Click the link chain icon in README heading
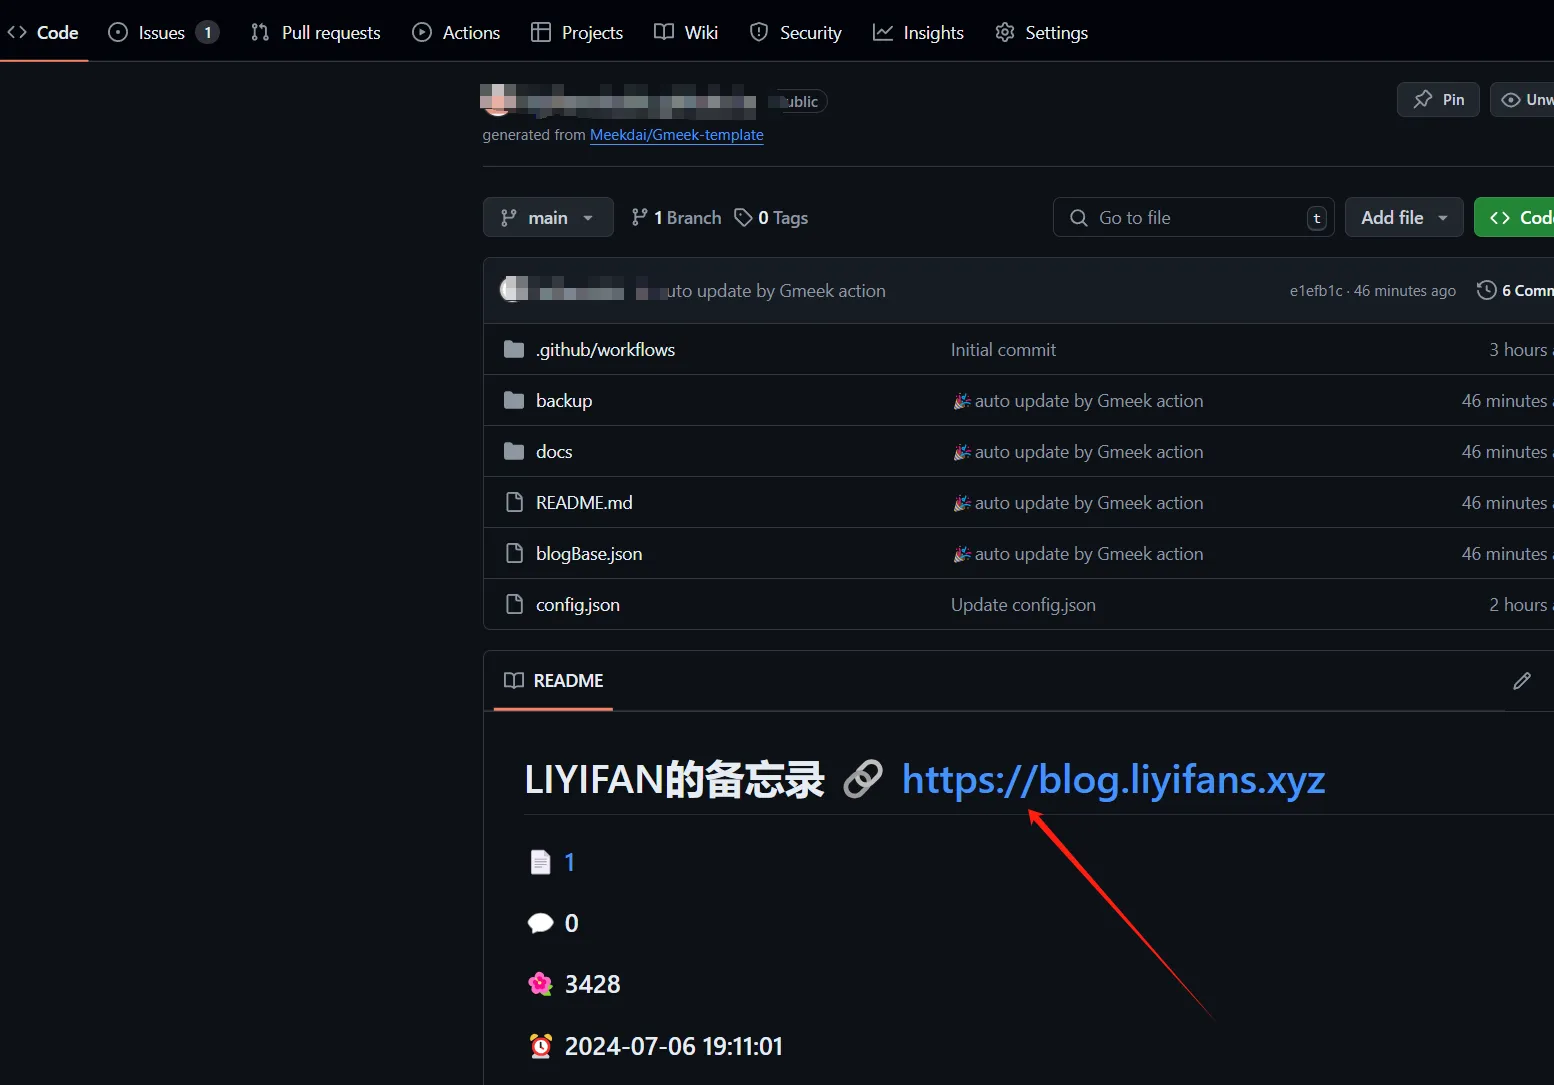Viewport: 1554px width, 1085px height. pyautogui.click(x=862, y=780)
